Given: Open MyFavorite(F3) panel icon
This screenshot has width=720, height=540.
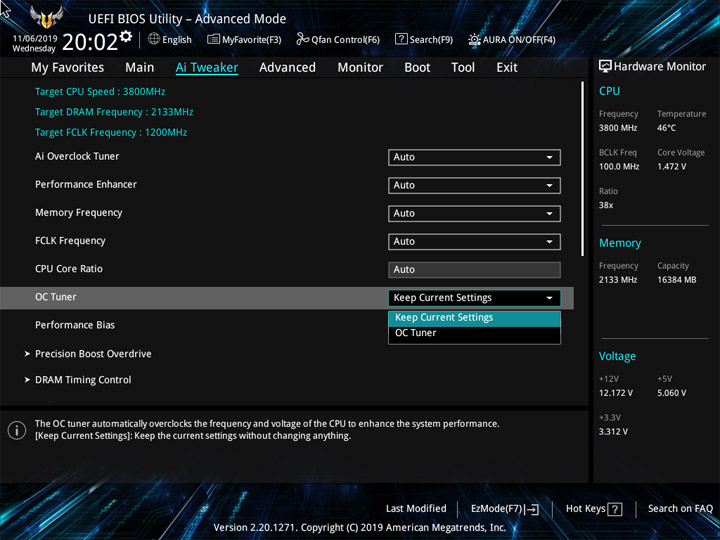Looking at the screenshot, I should pyautogui.click(x=213, y=39).
